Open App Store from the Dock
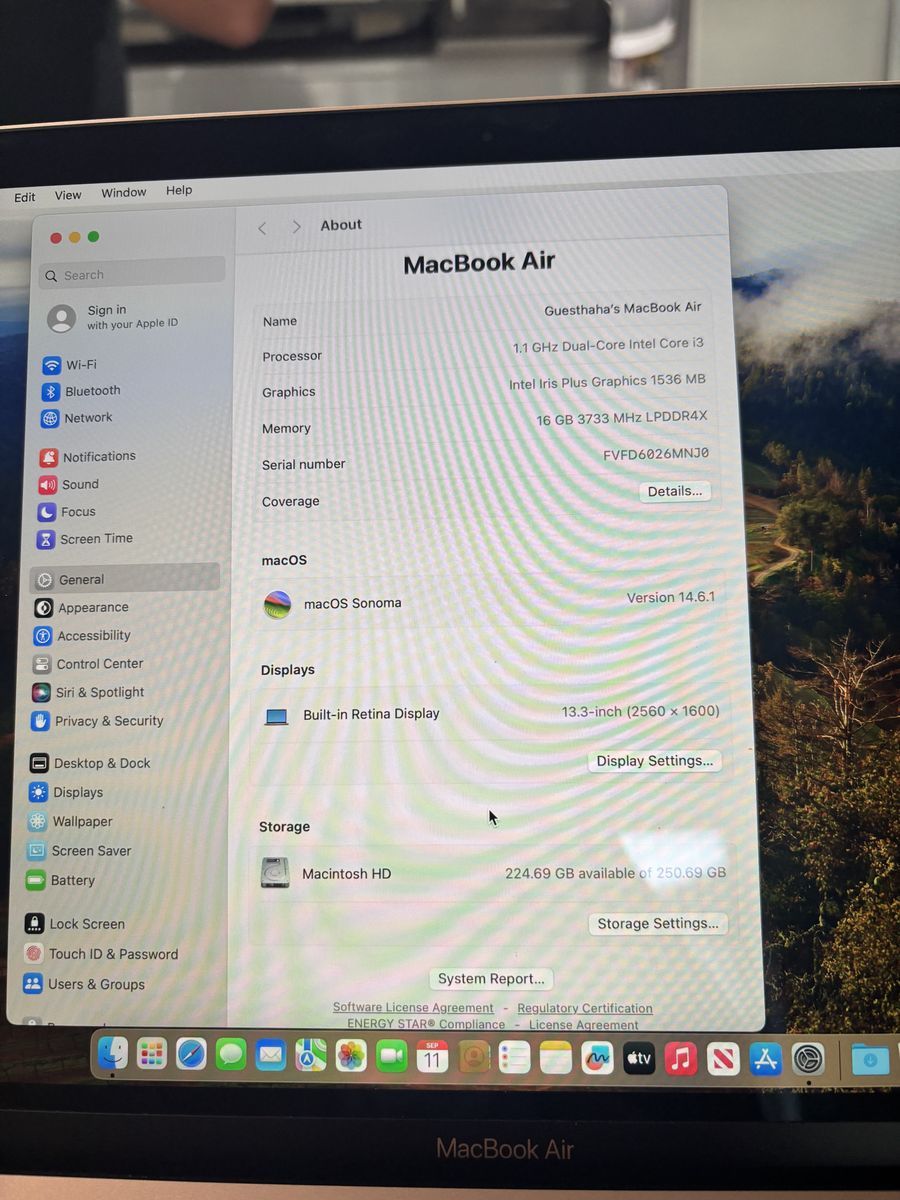 click(x=765, y=1059)
